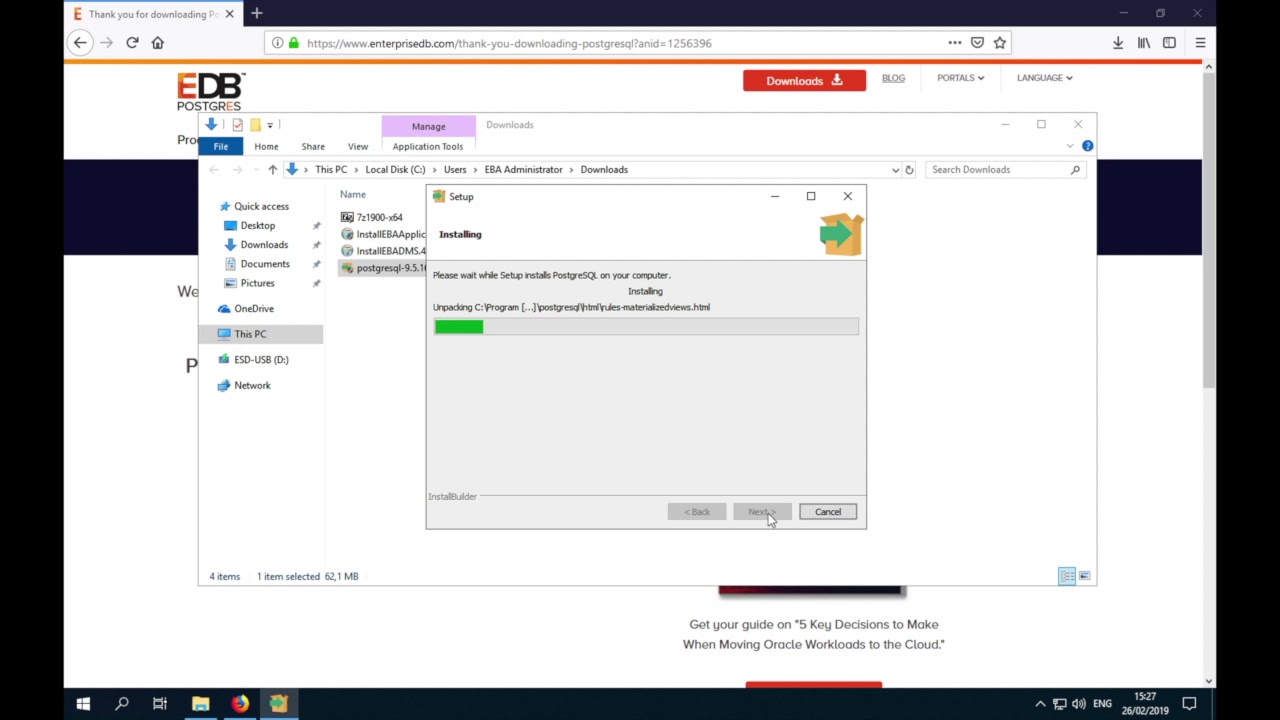This screenshot has height=720, width=1280.
Task: Toggle Firefox sidebar icon
Action: click(x=1169, y=43)
